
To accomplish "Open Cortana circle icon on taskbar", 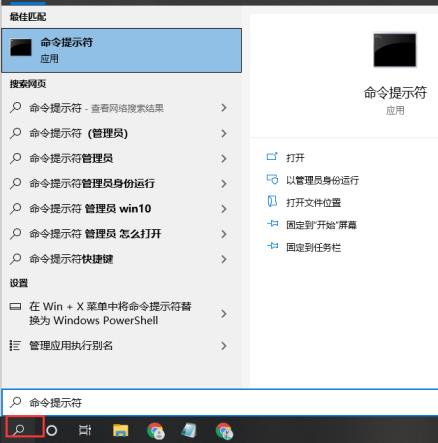I will click(52, 430).
